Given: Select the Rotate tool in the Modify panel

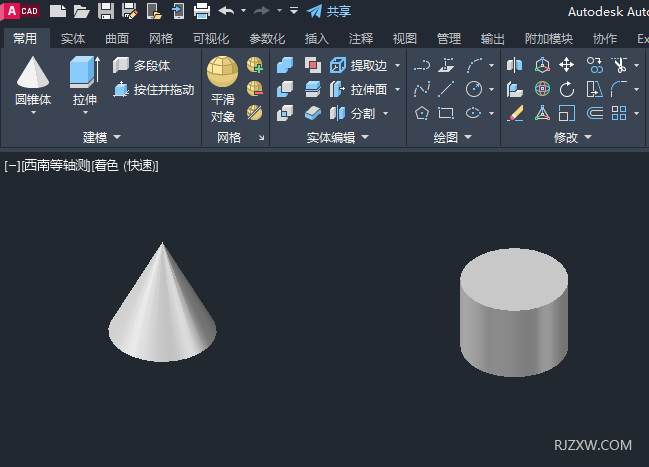Looking at the screenshot, I should coord(566,89).
